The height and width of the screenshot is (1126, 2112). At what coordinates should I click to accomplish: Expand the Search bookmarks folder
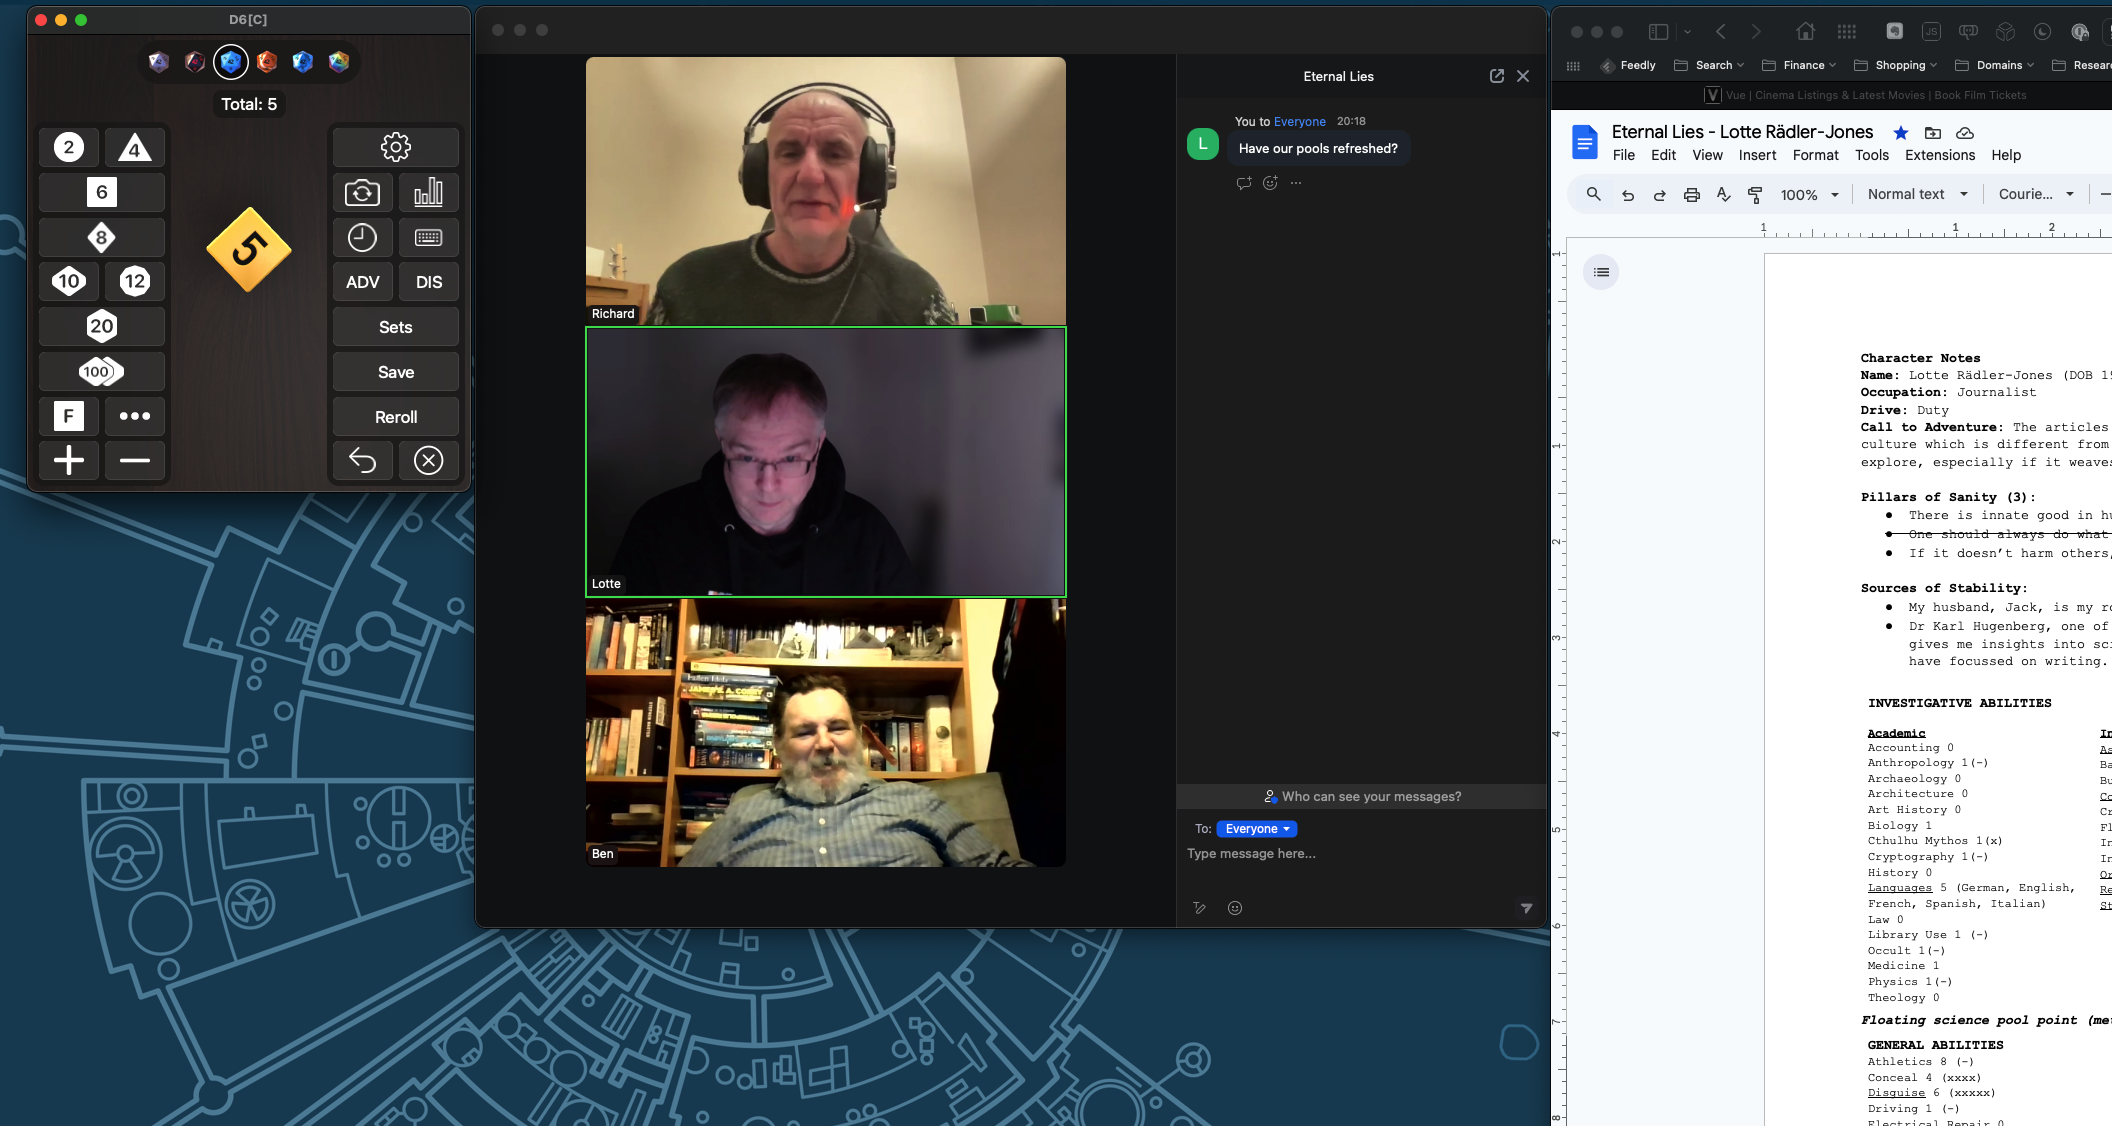coord(1709,65)
